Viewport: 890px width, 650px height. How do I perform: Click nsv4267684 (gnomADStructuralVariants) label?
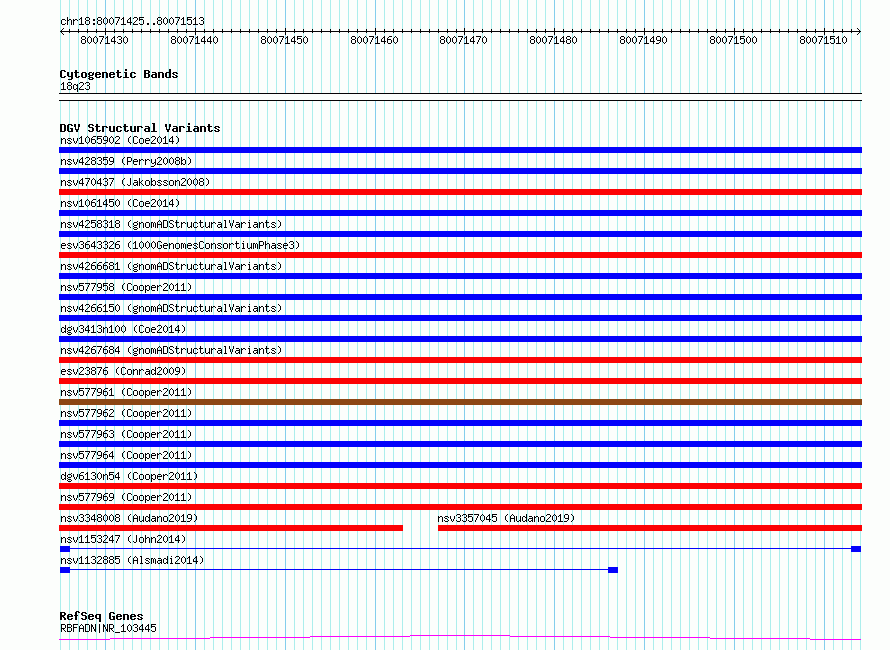click(x=171, y=350)
